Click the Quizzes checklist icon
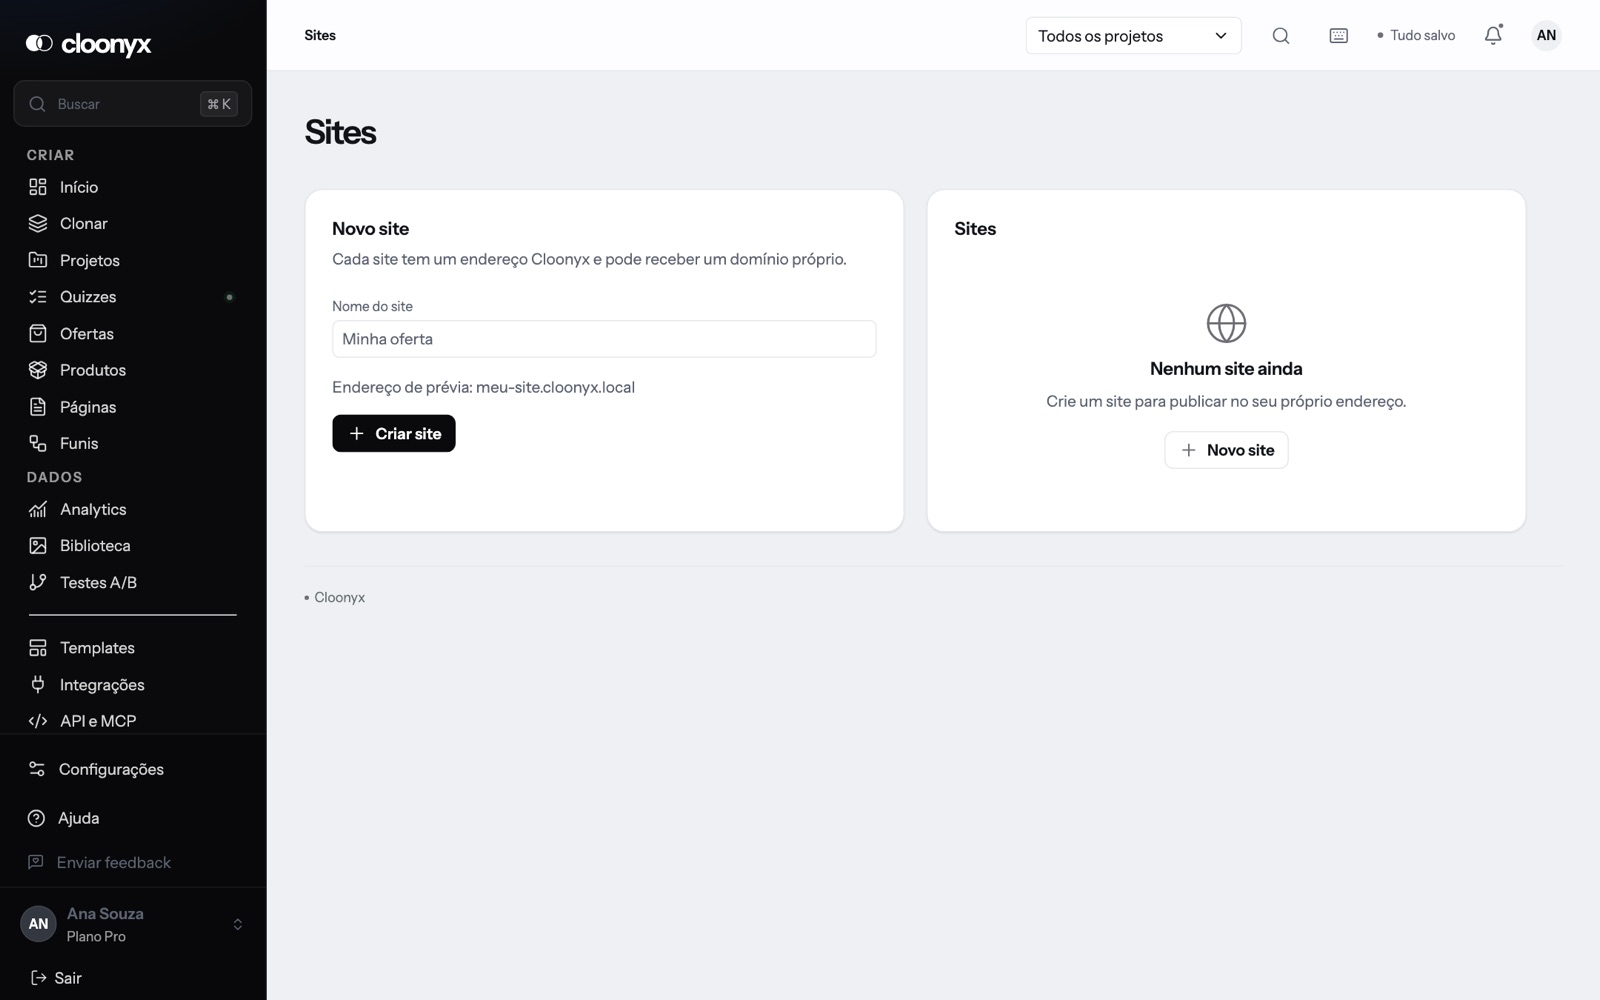 (x=38, y=297)
